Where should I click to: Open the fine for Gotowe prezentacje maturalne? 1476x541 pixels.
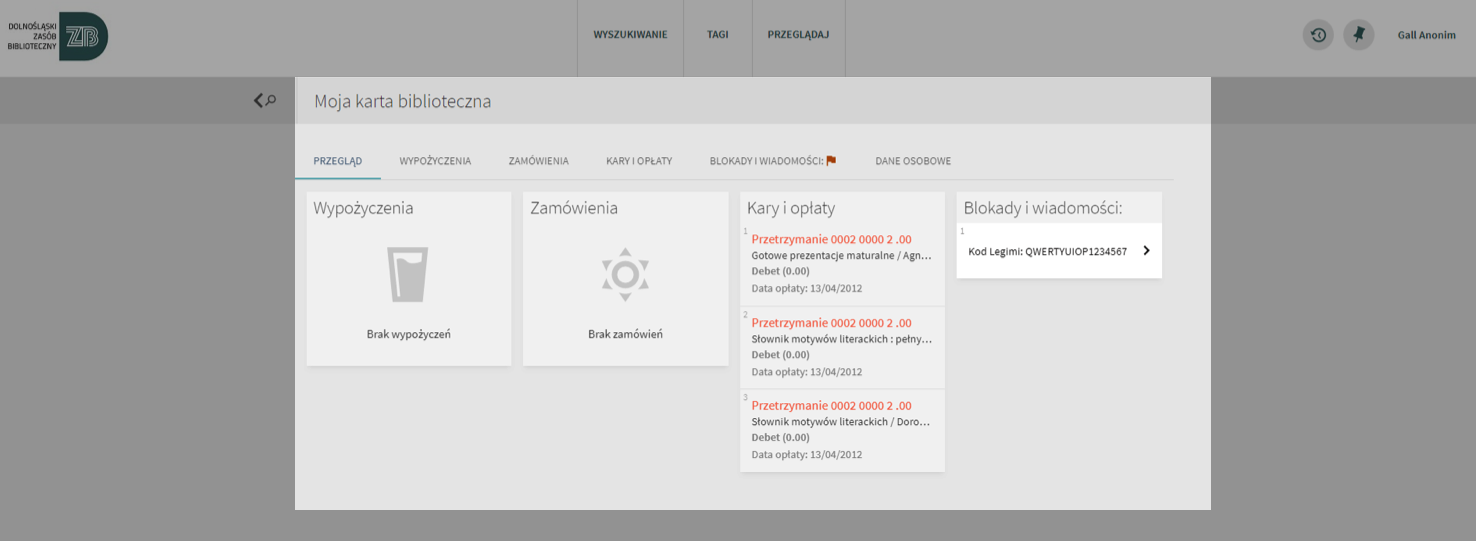click(x=842, y=264)
